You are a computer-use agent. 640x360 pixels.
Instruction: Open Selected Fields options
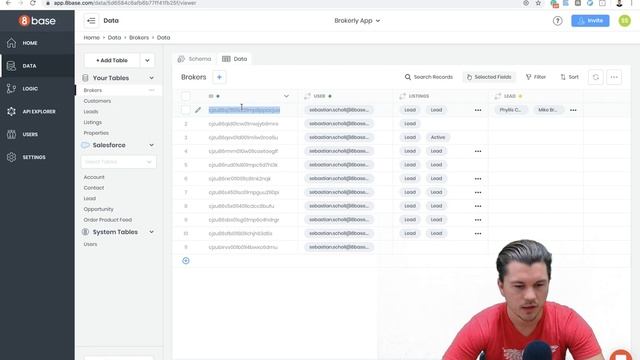pyautogui.click(x=489, y=77)
